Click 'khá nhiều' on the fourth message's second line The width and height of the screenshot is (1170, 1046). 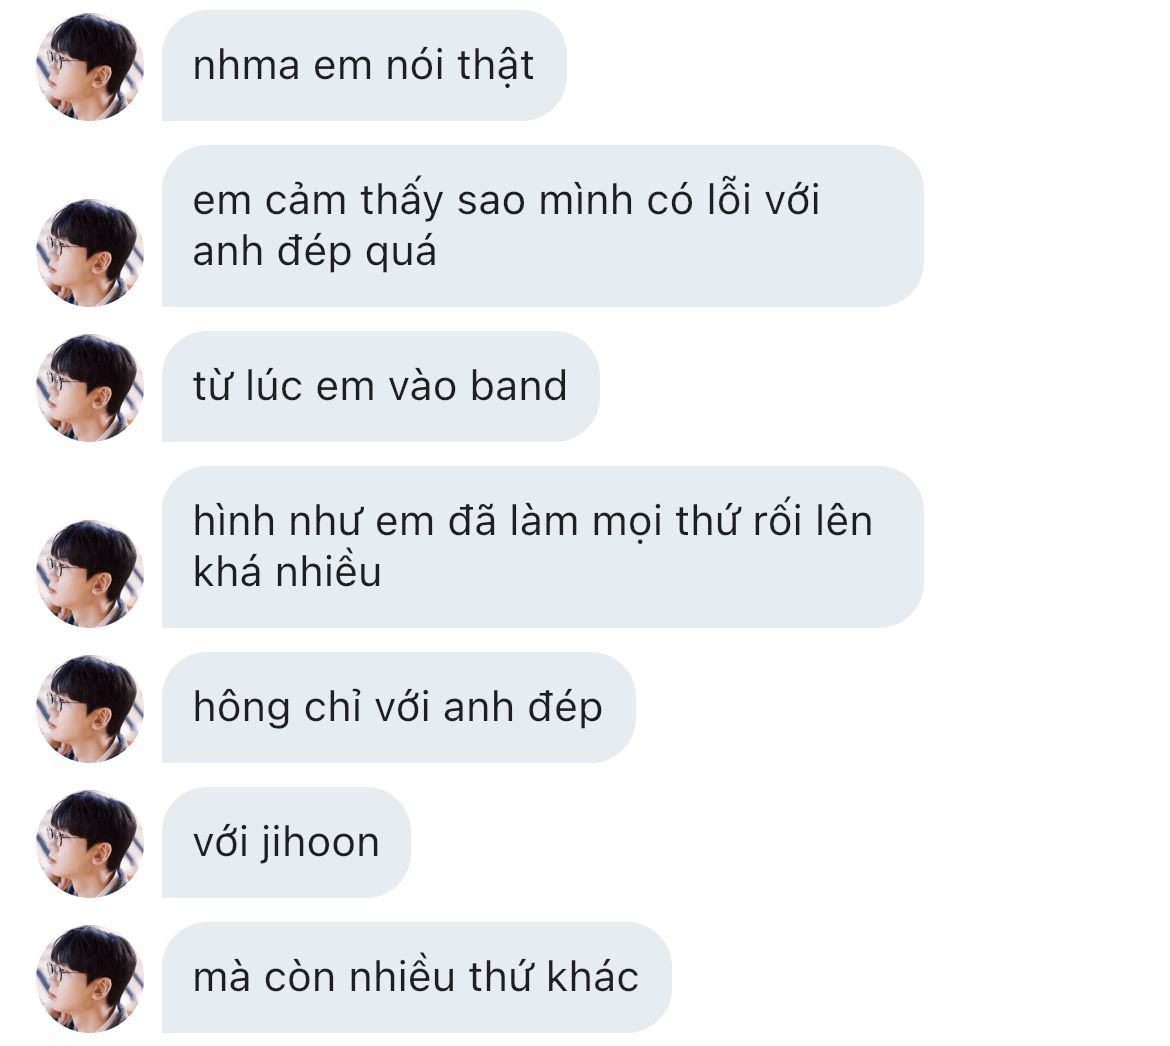click(x=287, y=572)
